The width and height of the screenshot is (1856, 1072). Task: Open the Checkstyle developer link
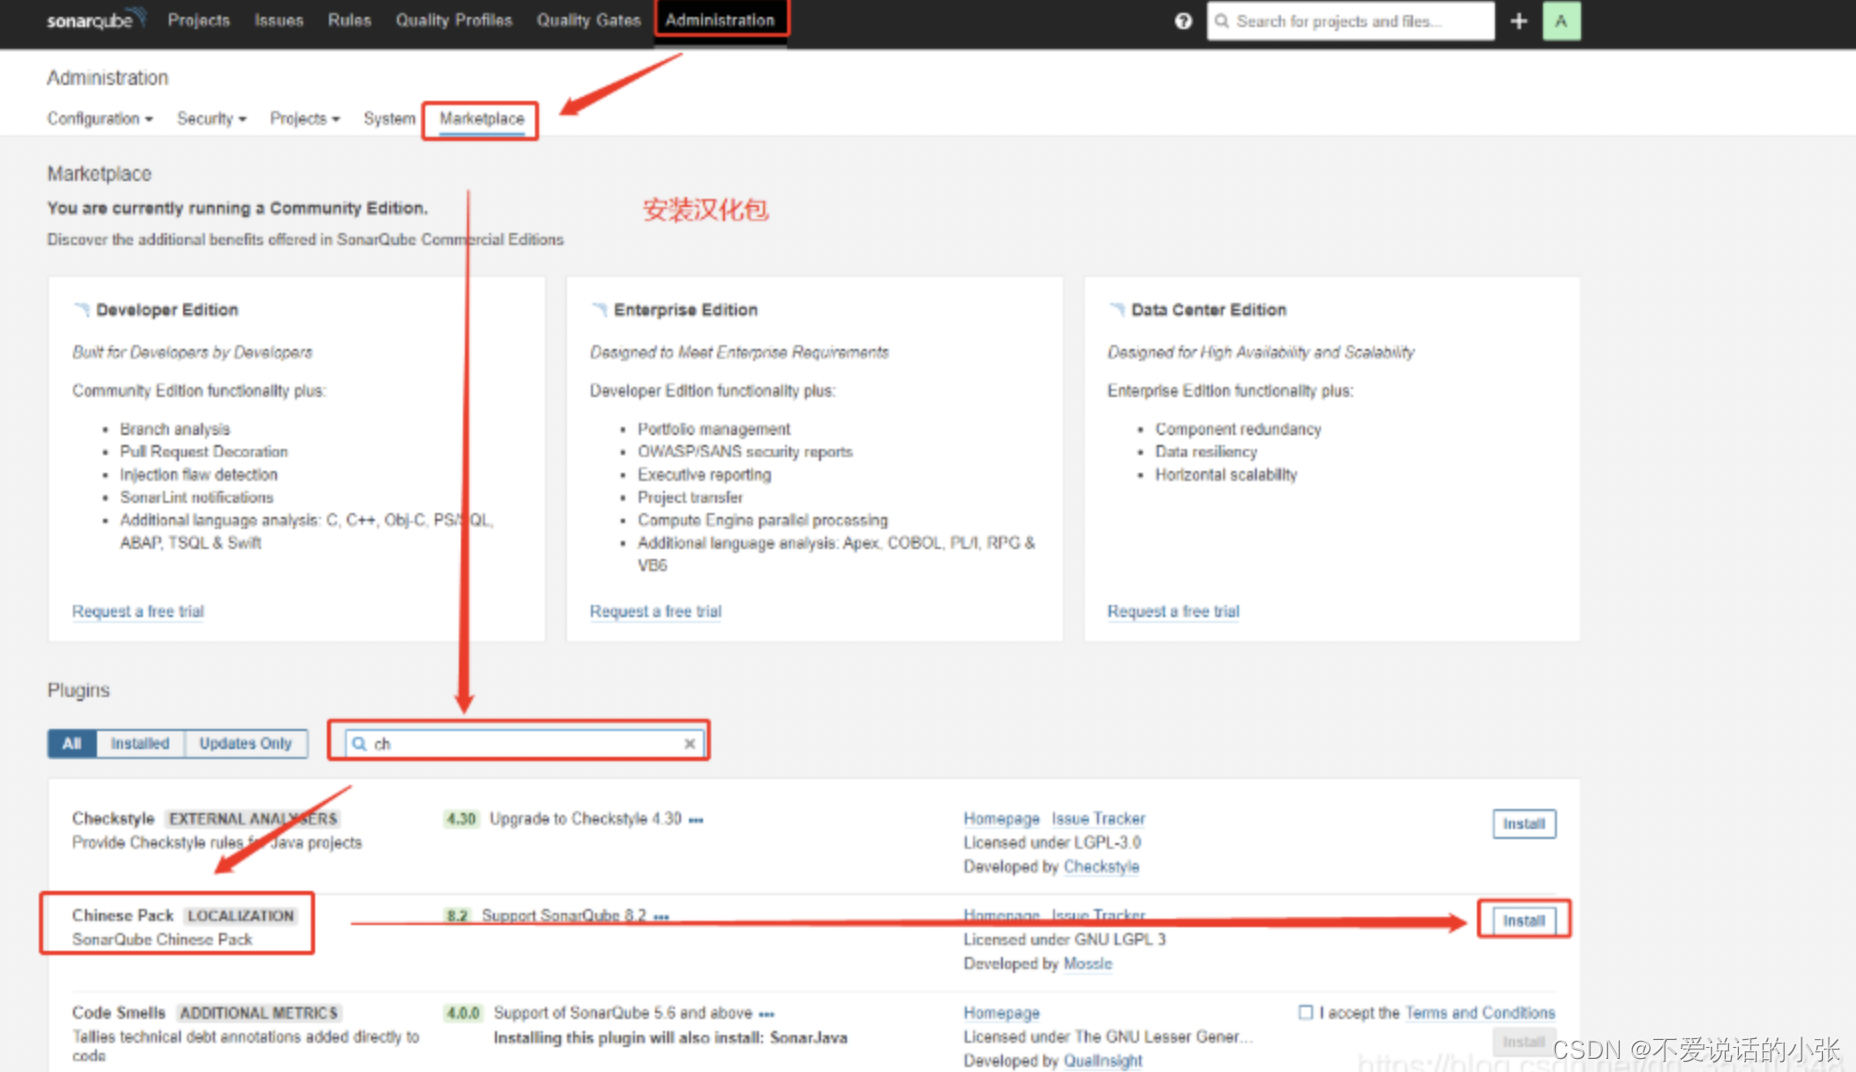pos(1101,867)
